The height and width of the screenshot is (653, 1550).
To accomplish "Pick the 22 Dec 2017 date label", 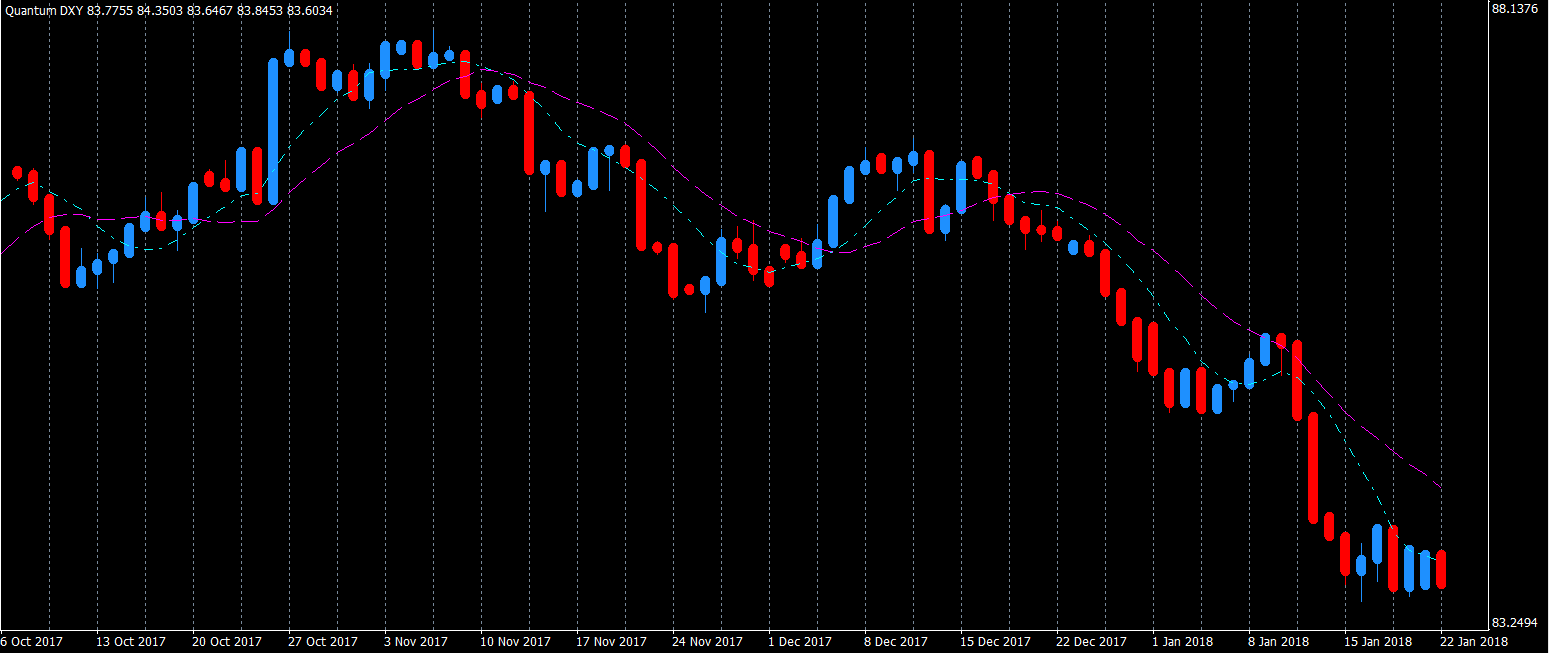I will pos(1091,641).
